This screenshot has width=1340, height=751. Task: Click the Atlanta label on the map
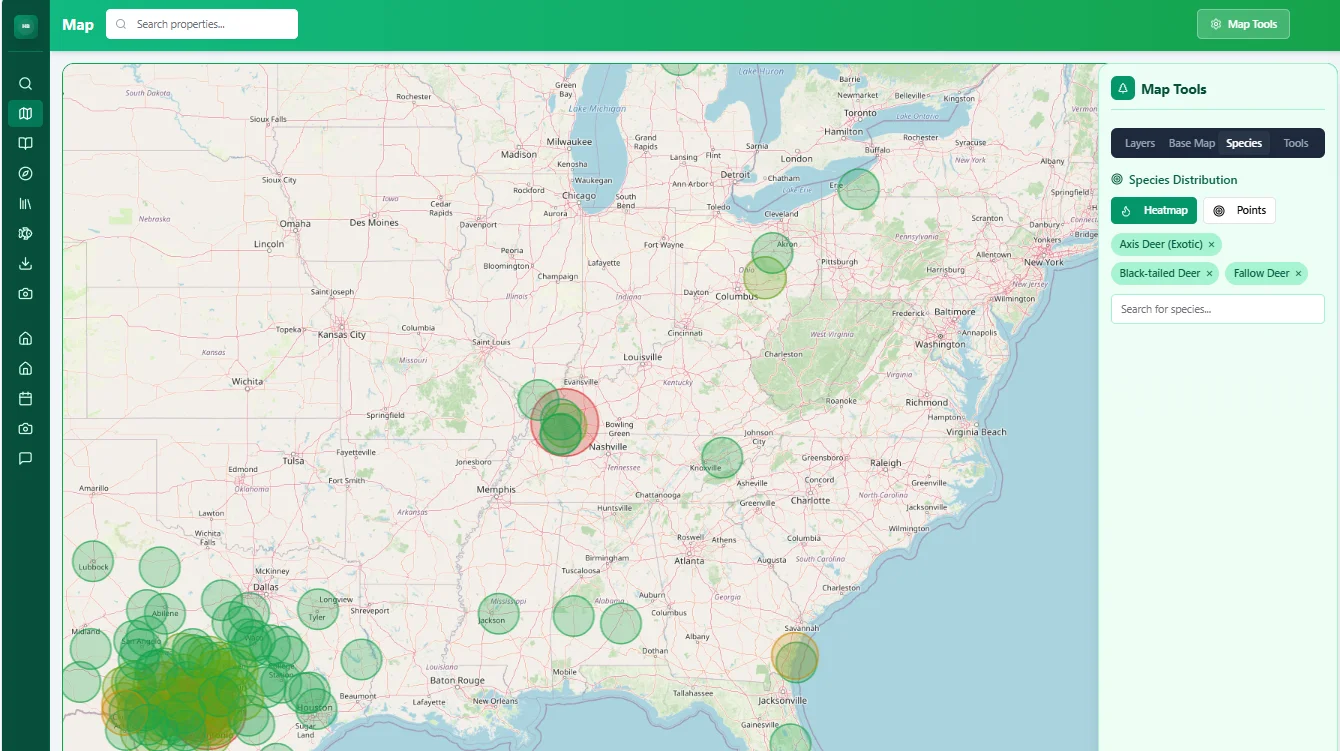pyautogui.click(x=688, y=561)
